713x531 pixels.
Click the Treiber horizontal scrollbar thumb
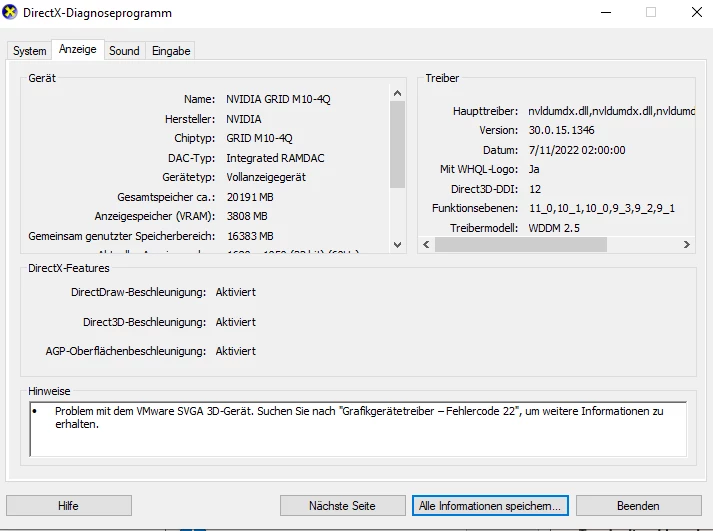521,245
